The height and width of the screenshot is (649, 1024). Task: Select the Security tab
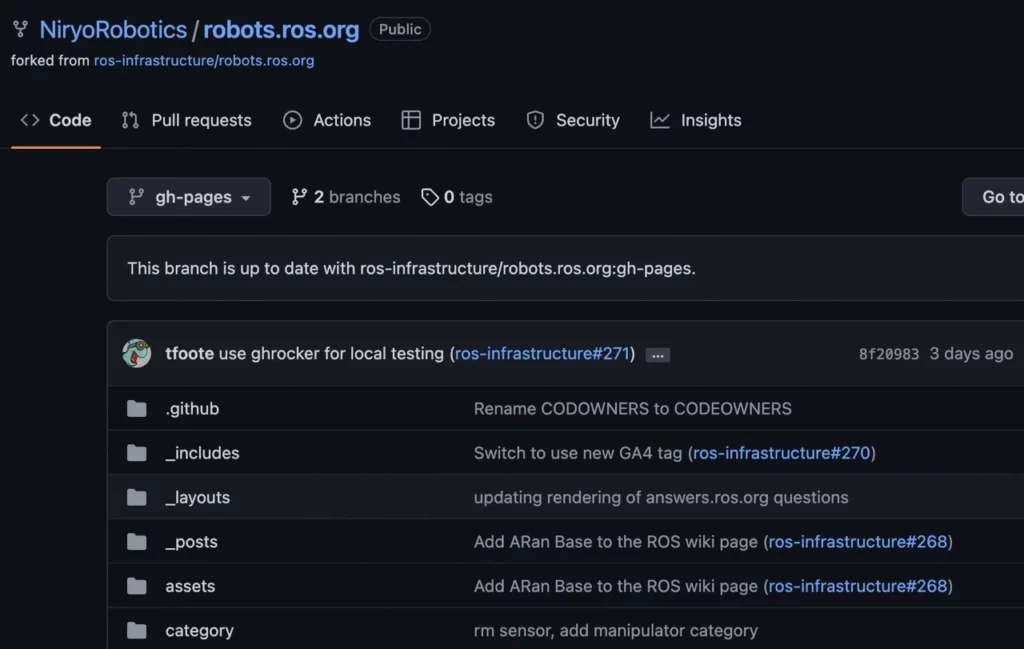click(x=573, y=120)
